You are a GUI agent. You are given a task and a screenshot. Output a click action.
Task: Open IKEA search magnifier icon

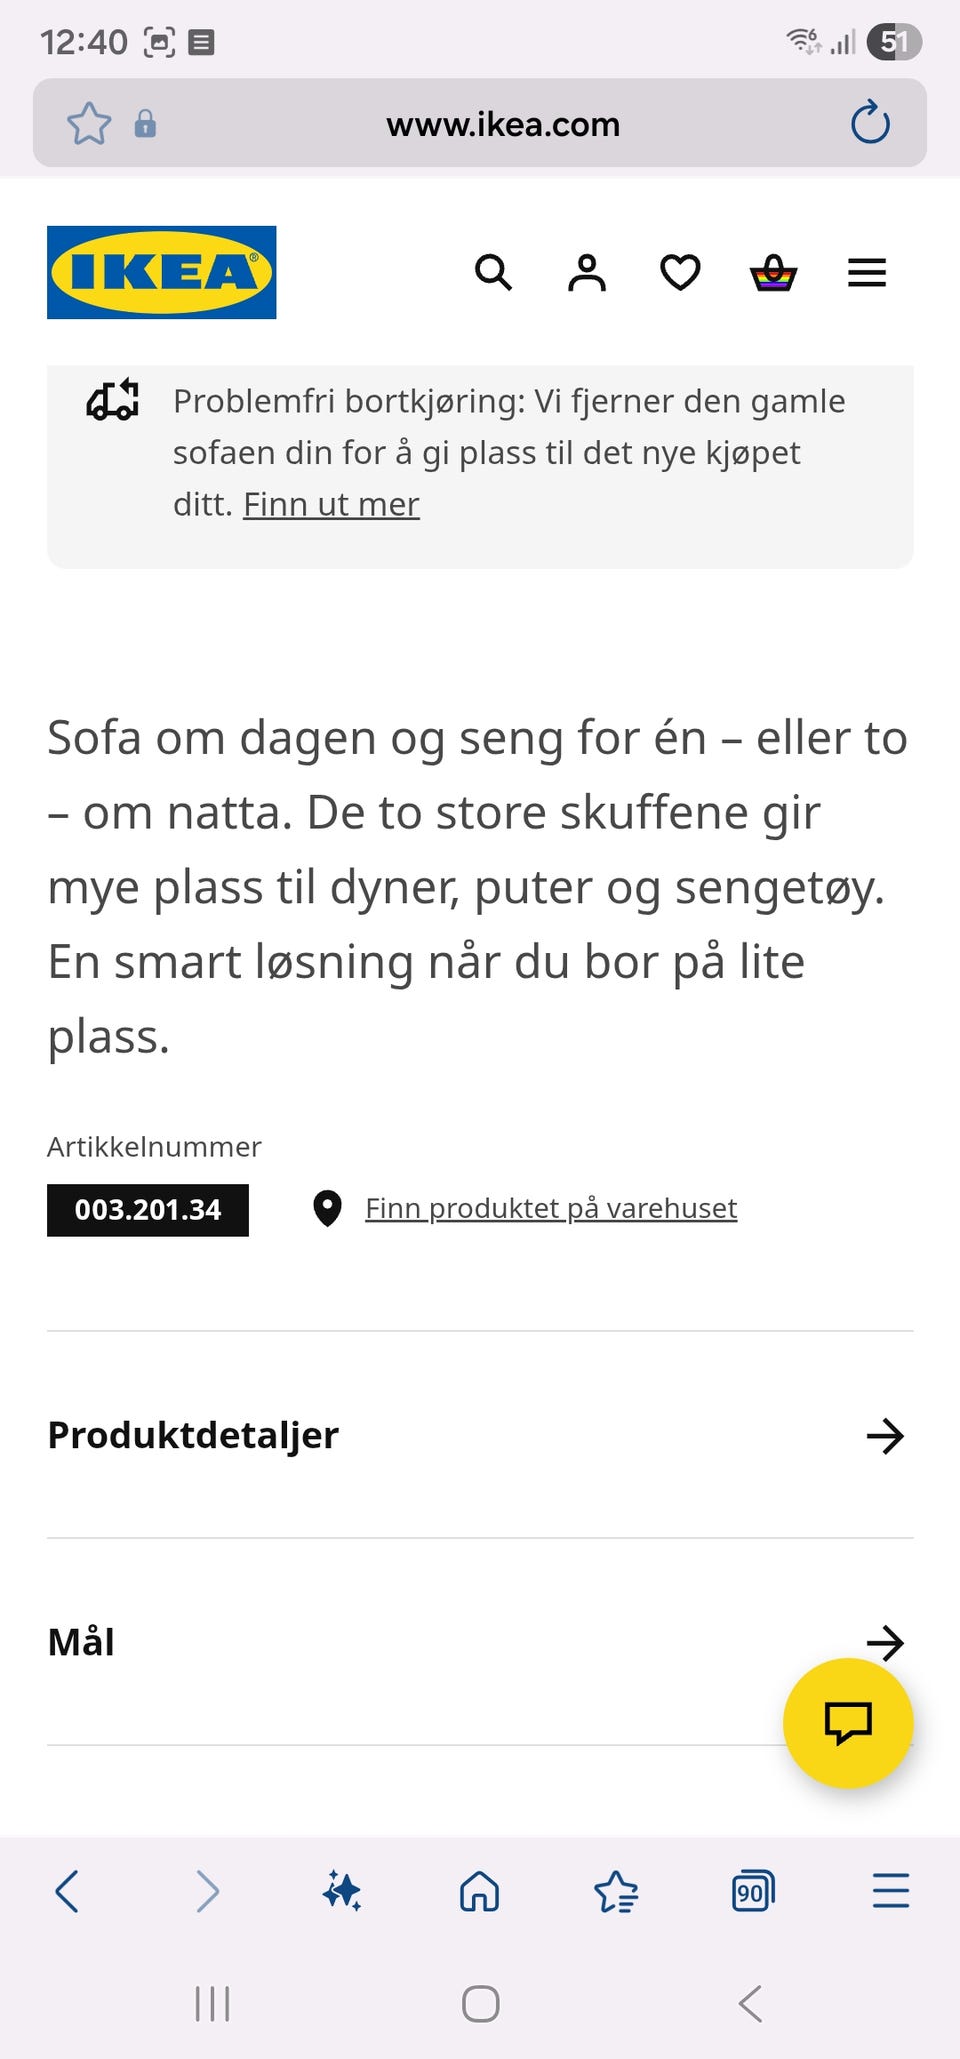pyautogui.click(x=493, y=272)
